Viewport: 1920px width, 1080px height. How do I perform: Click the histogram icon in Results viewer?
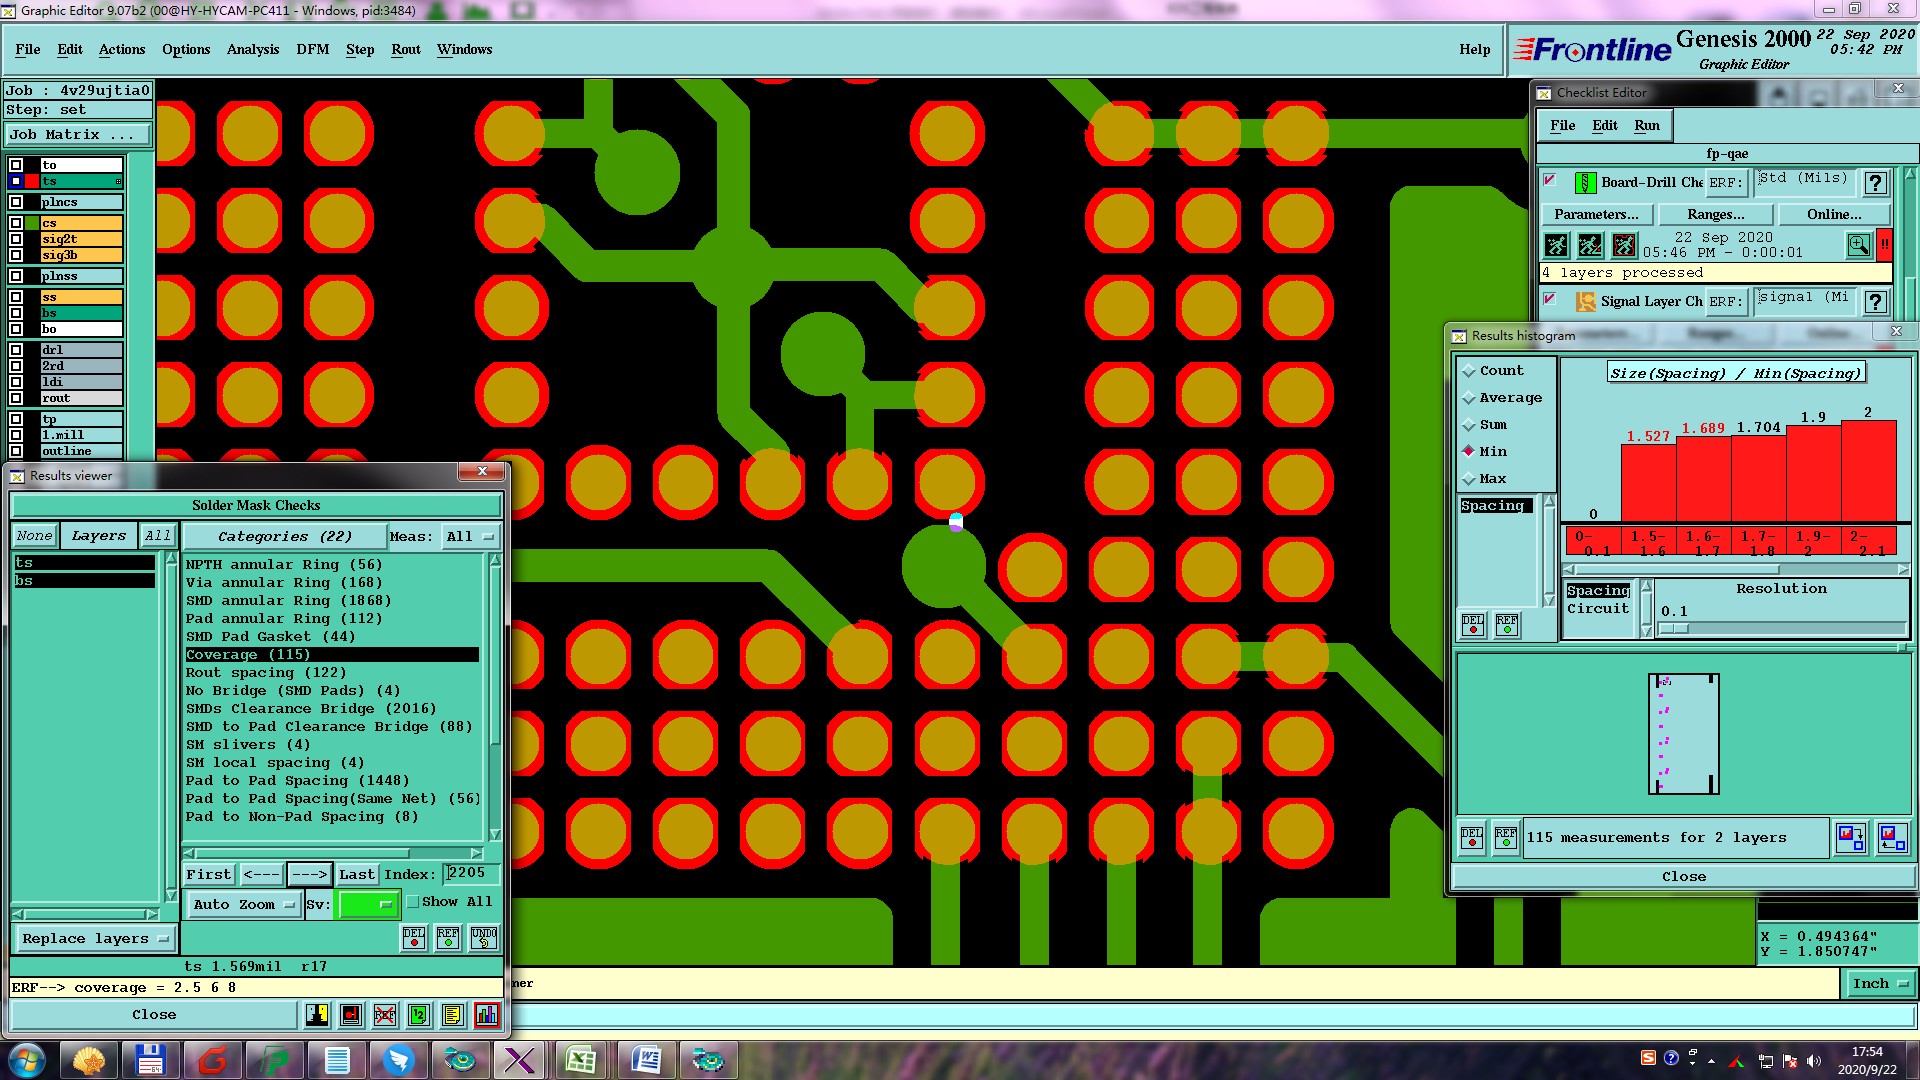[487, 1015]
